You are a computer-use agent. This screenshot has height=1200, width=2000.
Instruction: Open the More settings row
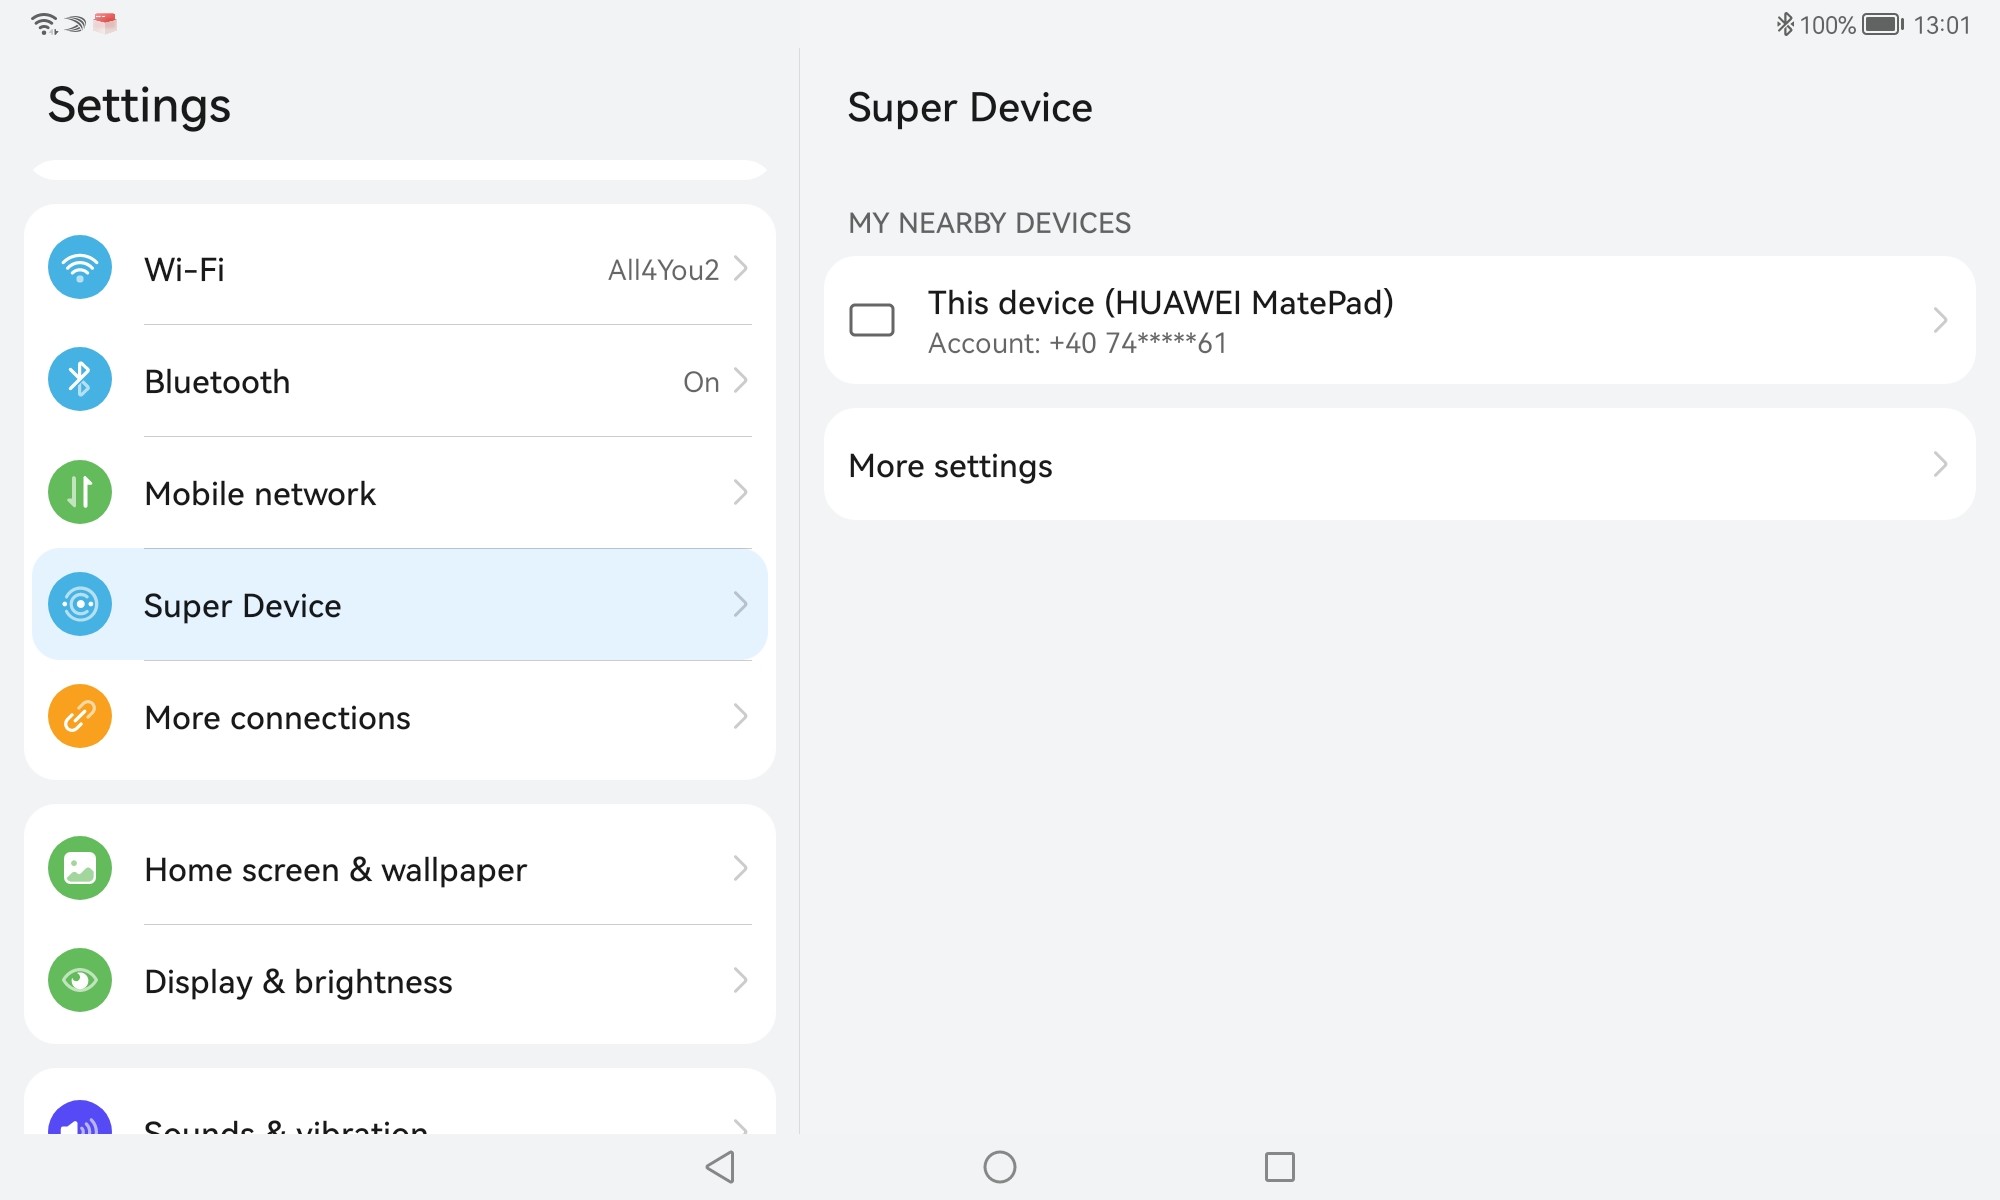(950, 466)
